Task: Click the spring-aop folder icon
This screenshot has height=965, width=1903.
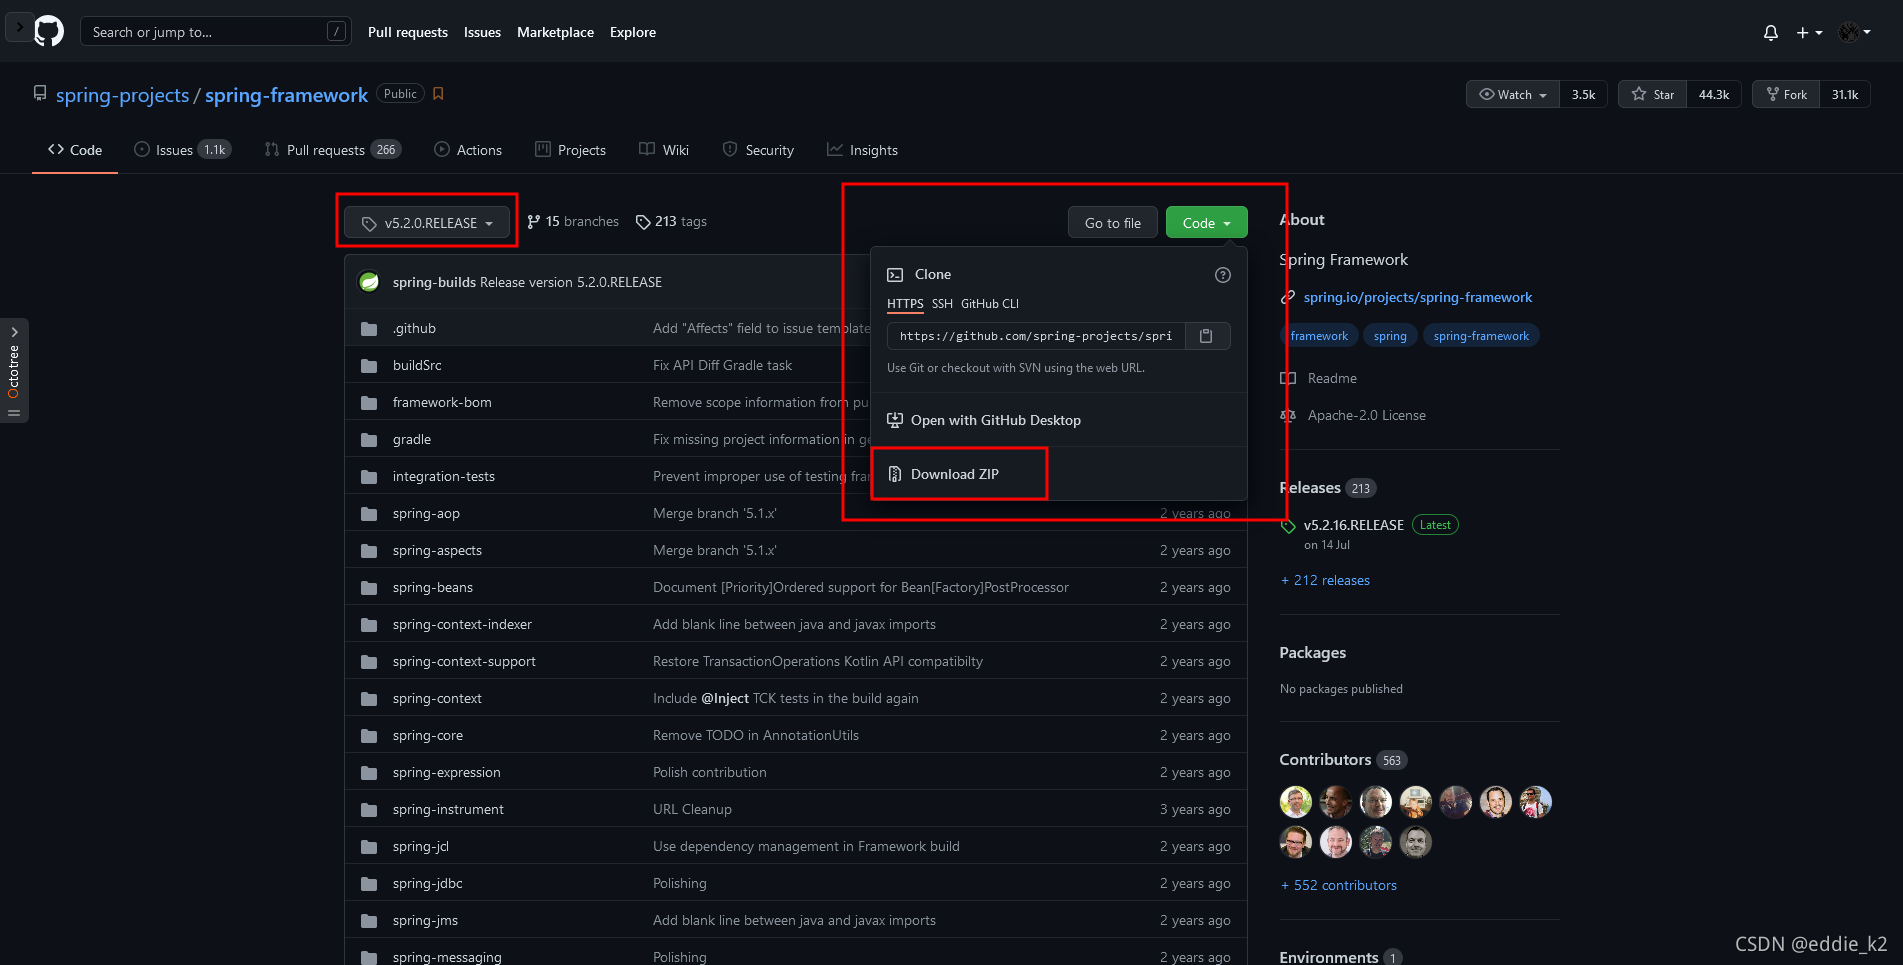Action: coord(369,514)
